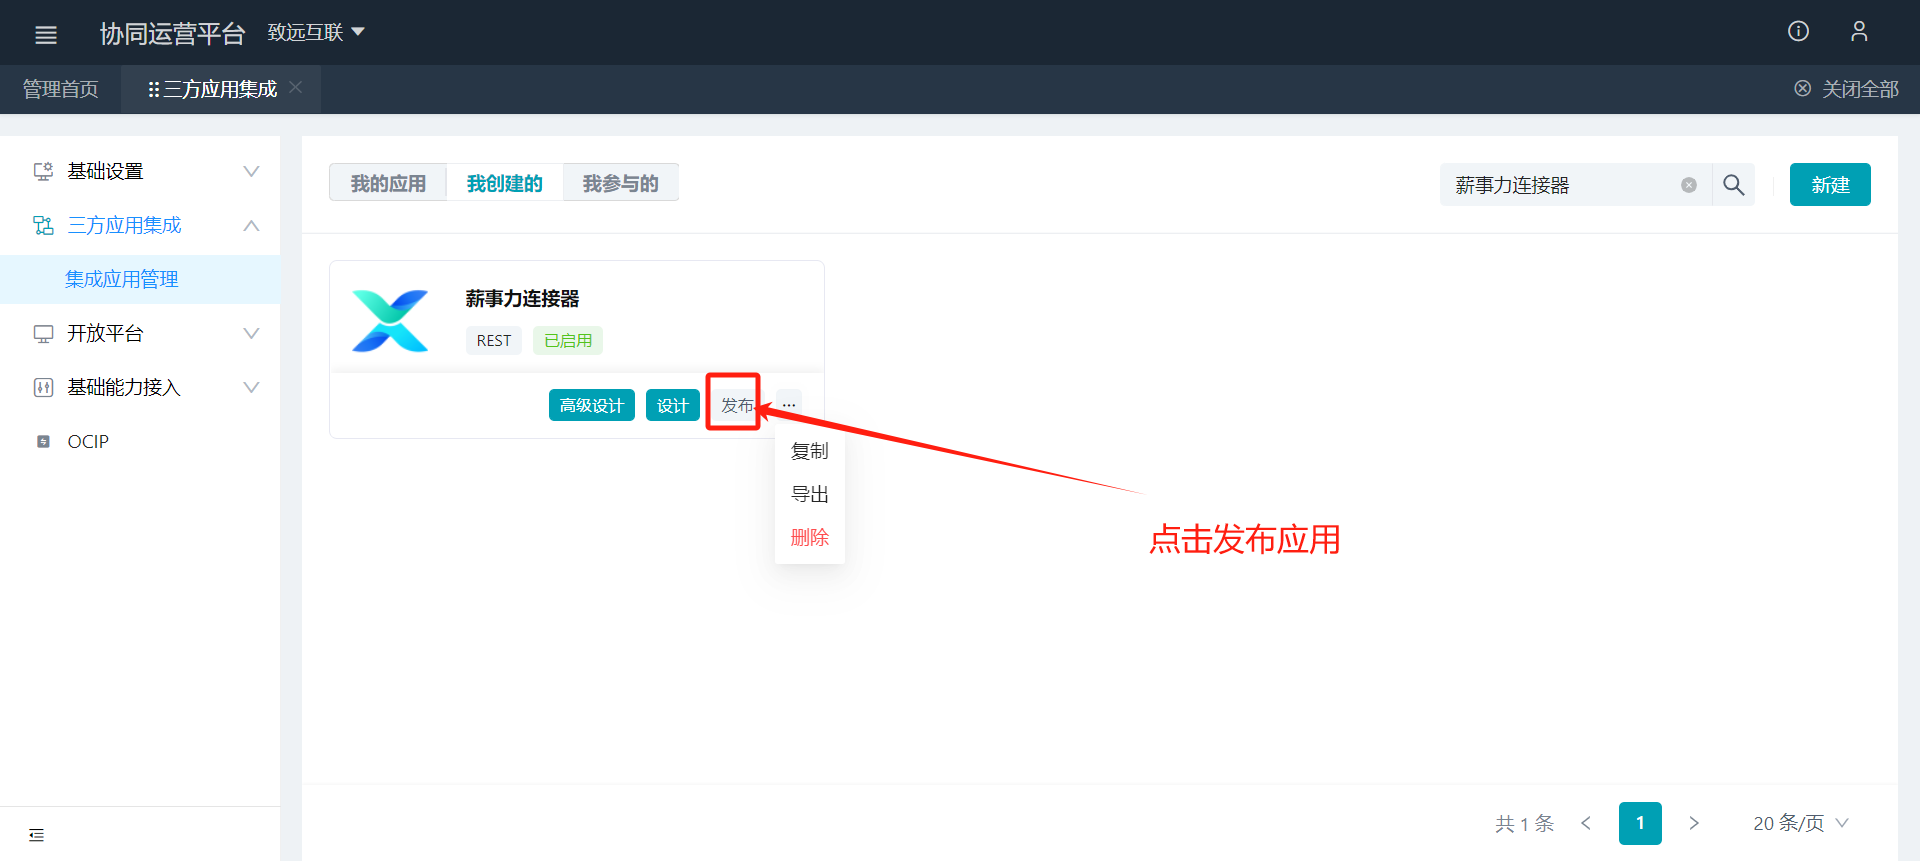Click the 已启用 status tag
The width and height of the screenshot is (1920, 861).
(x=568, y=340)
